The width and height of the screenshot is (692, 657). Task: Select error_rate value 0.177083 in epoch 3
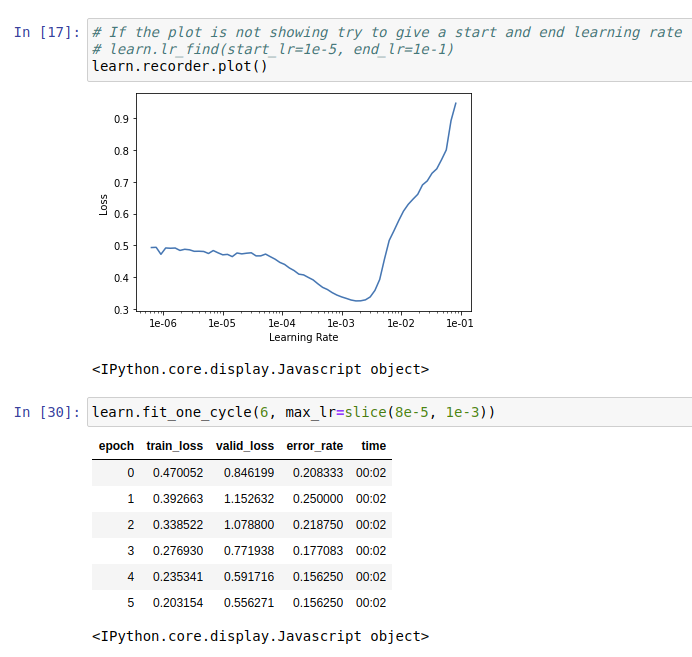(x=317, y=550)
